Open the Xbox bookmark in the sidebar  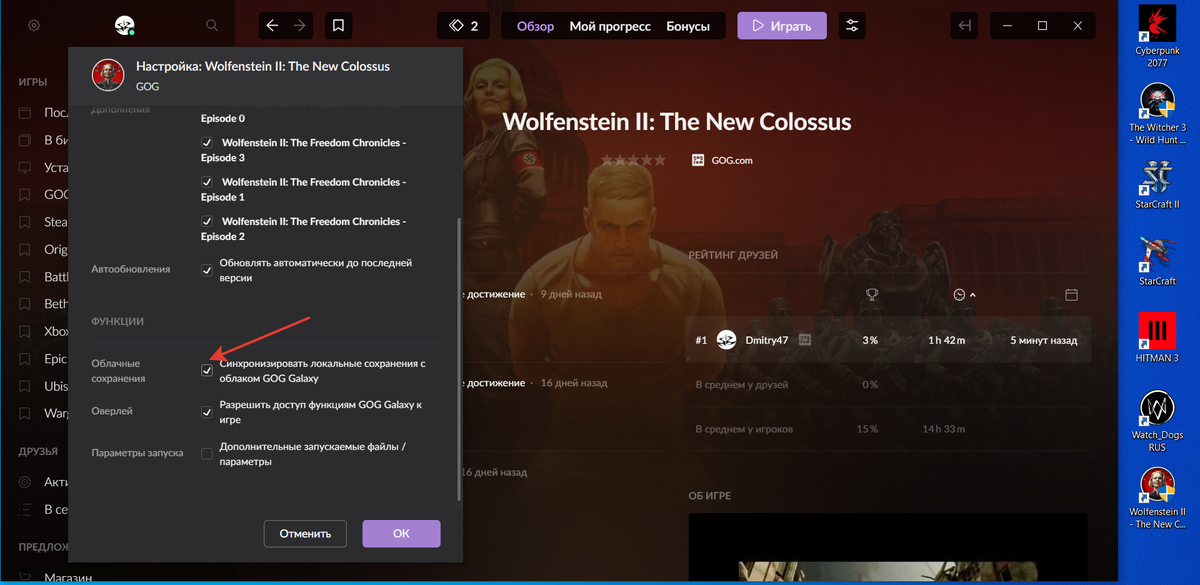coord(44,331)
